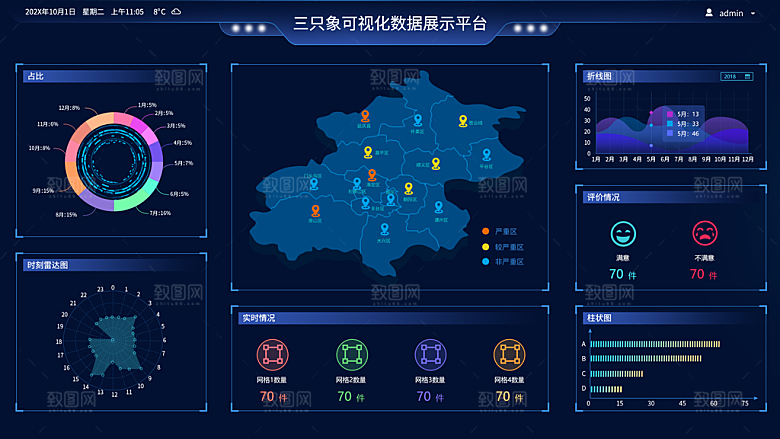
Task: Click the purple 网格3数量 grid icon
Action: click(x=430, y=354)
